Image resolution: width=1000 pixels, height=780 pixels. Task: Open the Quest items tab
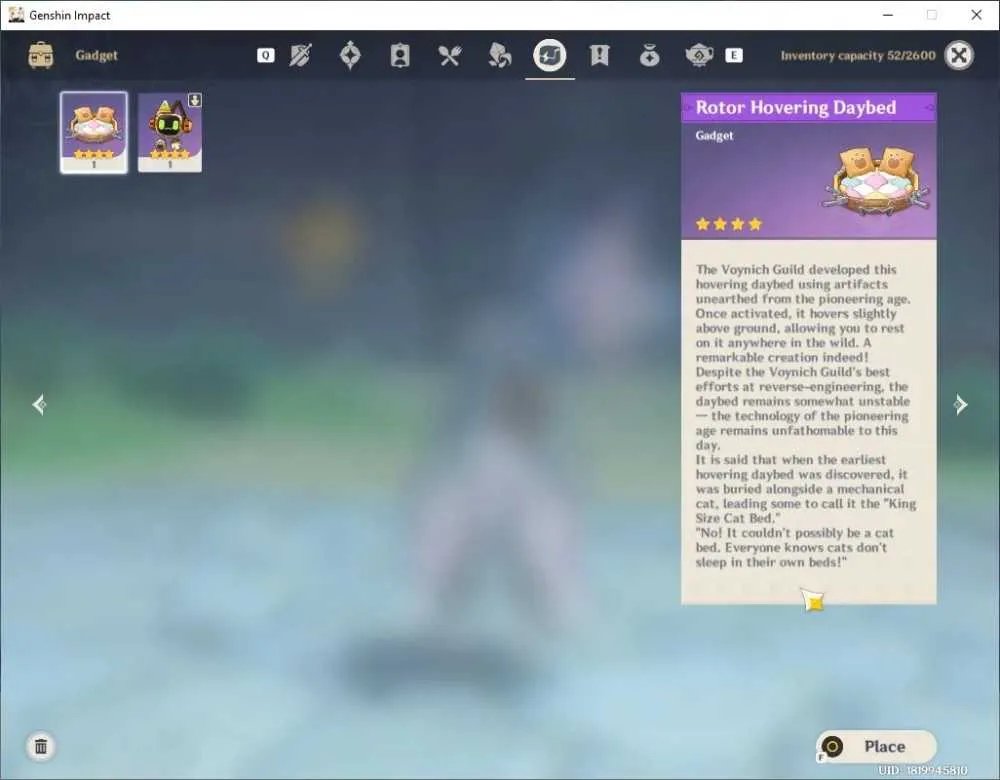pyautogui.click(x=599, y=55)
